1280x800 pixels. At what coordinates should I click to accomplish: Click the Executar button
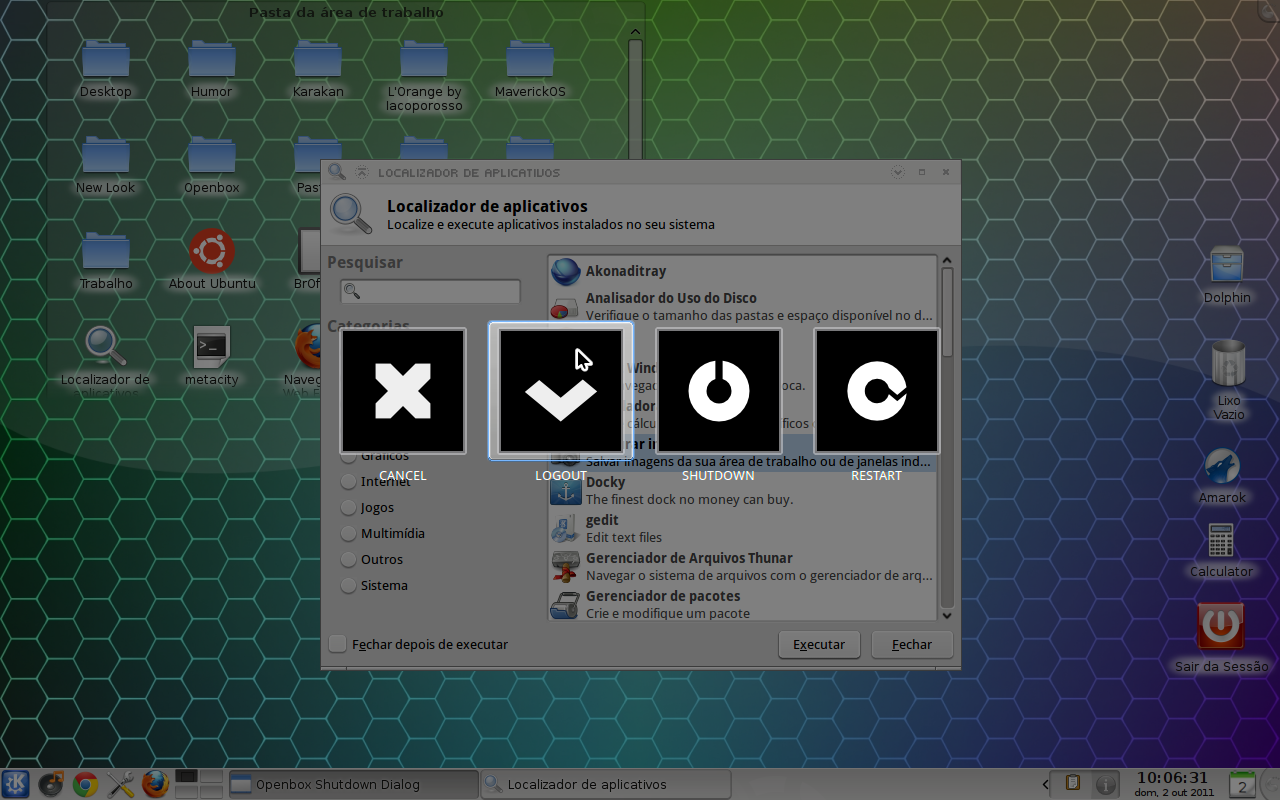pos(819,644)
